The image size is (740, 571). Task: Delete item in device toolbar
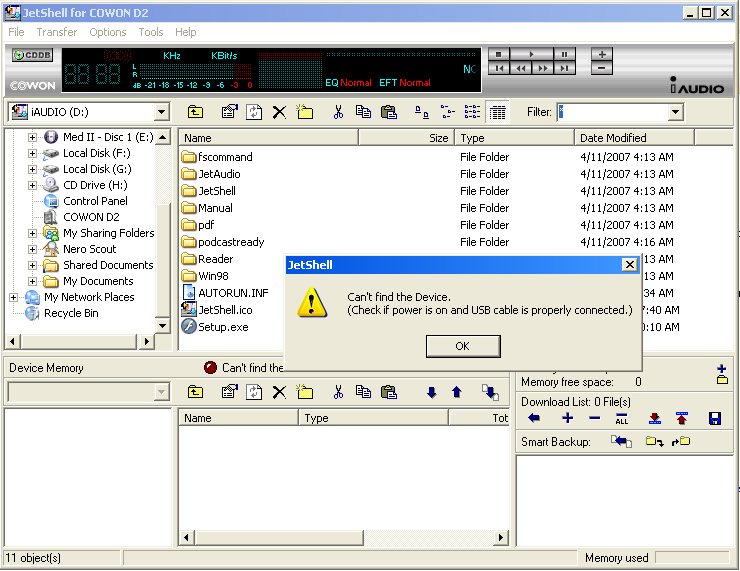click(x=279, y=393)
